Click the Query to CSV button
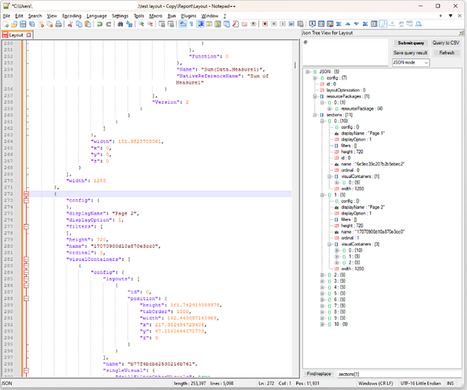Viewport: 467px width, 390px height. [446, 43]
